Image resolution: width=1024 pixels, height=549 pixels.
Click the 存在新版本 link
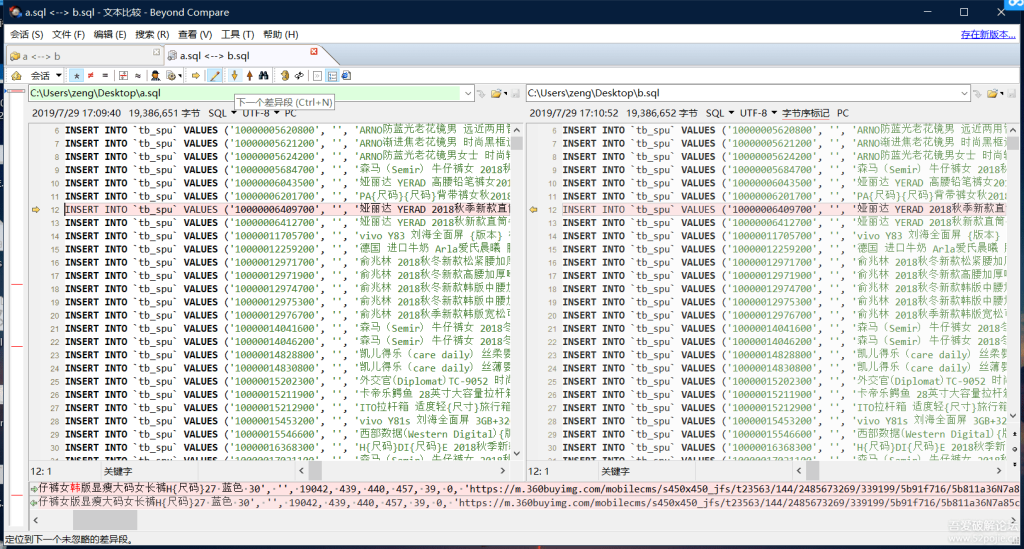pos(987,35)
